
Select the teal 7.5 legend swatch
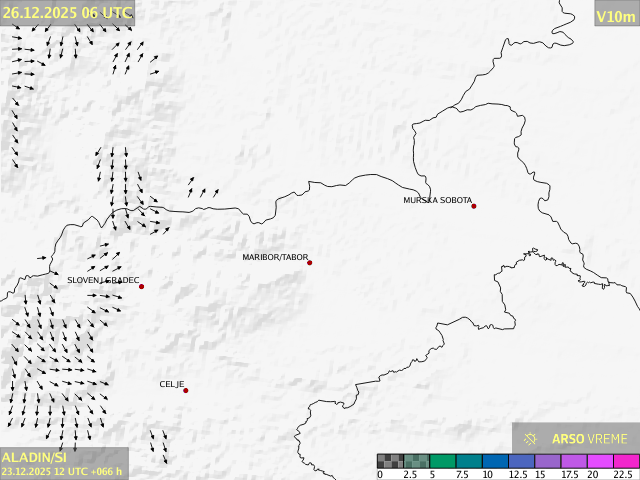click(468, 461)
